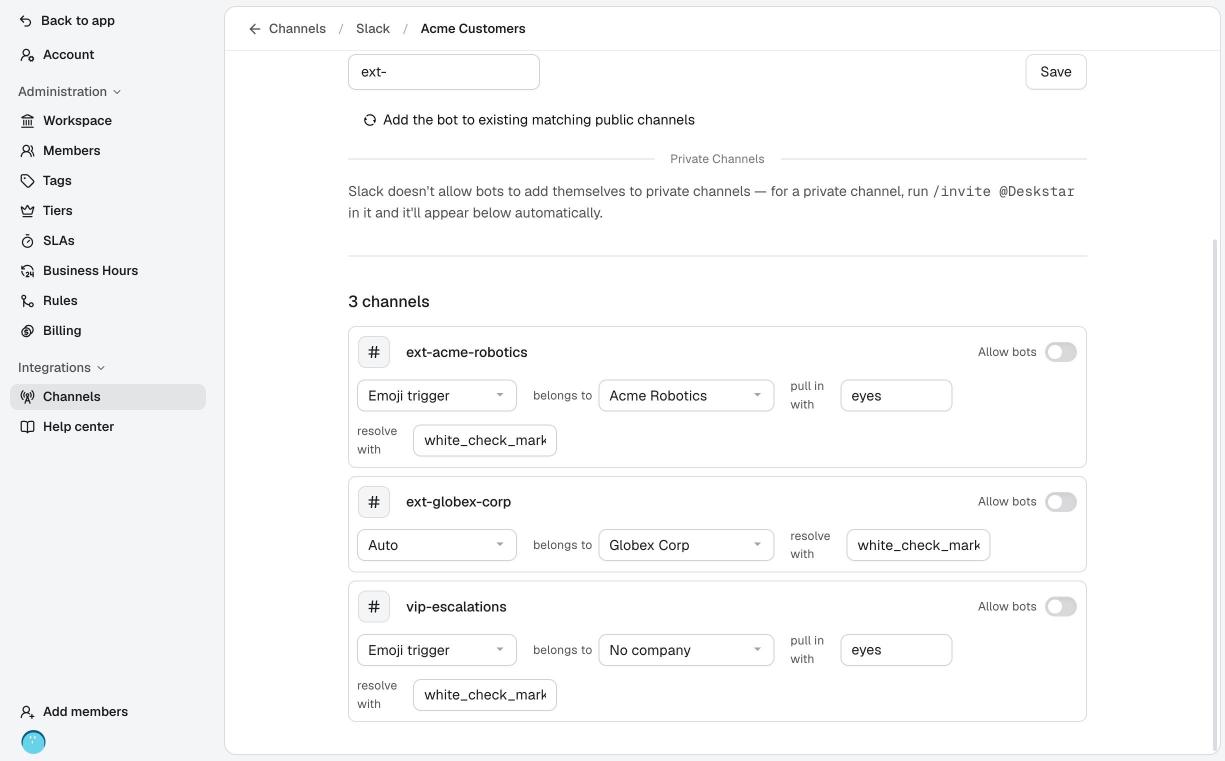The height and width of the screenshot is (761, 1225).
Task: Go to Workspace settings
Action: click(x=108, y=121)
